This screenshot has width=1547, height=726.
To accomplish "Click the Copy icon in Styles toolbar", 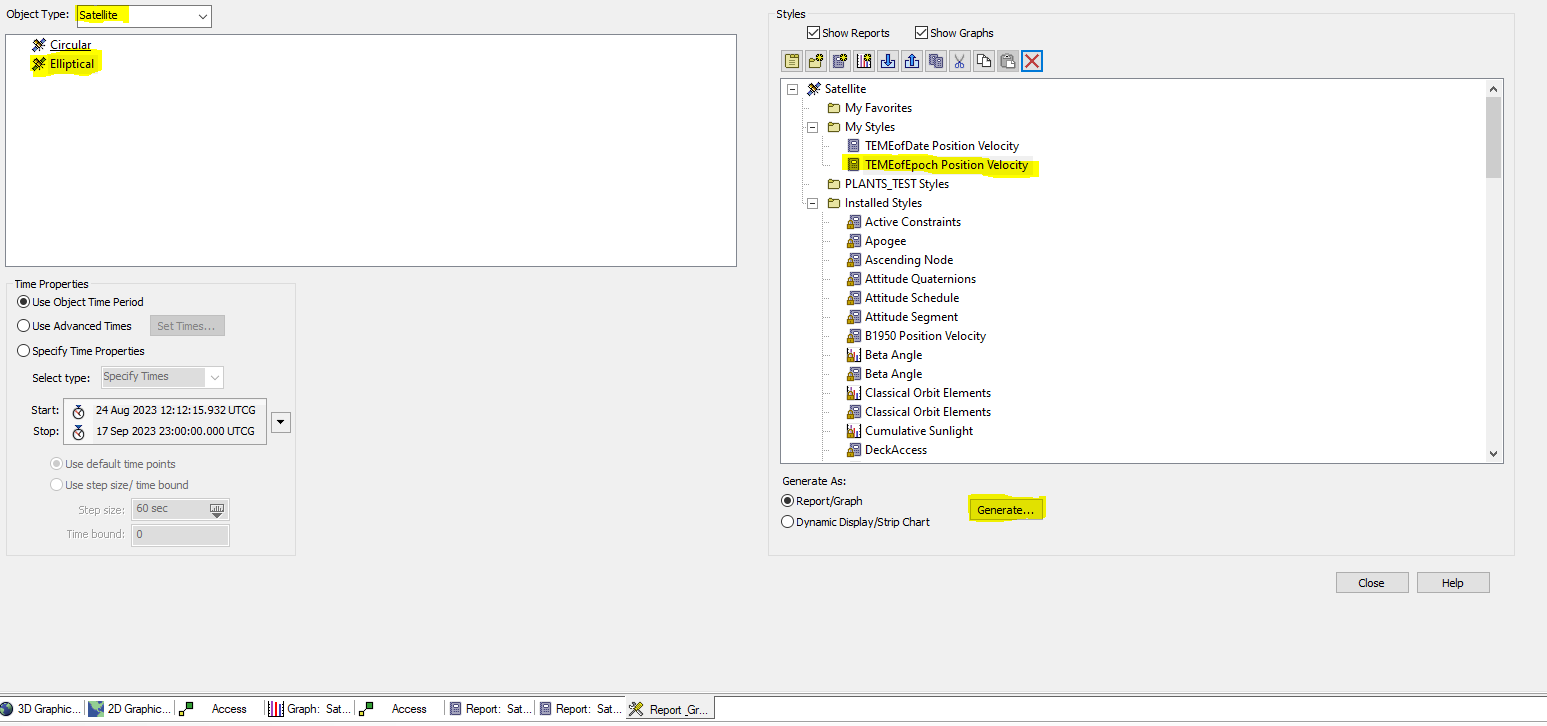I will click(984, 61).
